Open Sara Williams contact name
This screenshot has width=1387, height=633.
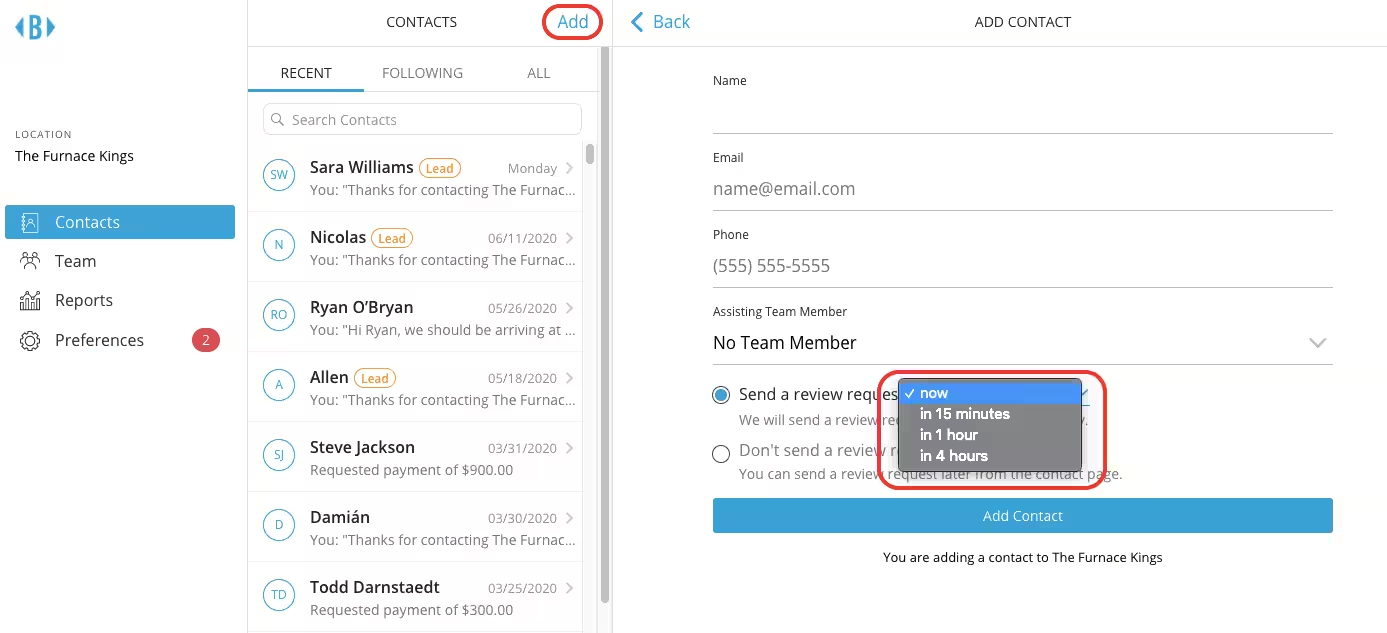click(362, 167)
